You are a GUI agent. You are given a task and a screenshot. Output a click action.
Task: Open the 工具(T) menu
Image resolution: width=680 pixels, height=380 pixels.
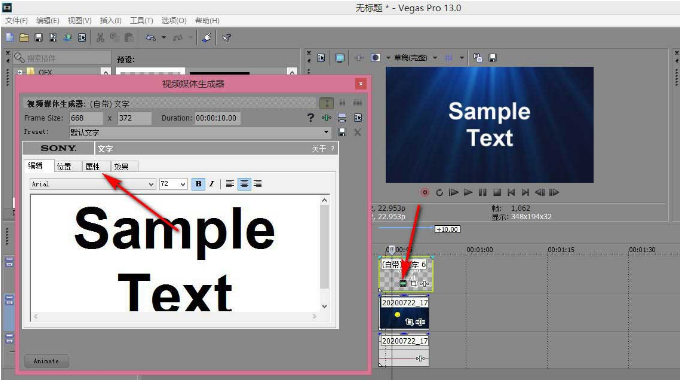pyautogui.click(x=141, y=20)
